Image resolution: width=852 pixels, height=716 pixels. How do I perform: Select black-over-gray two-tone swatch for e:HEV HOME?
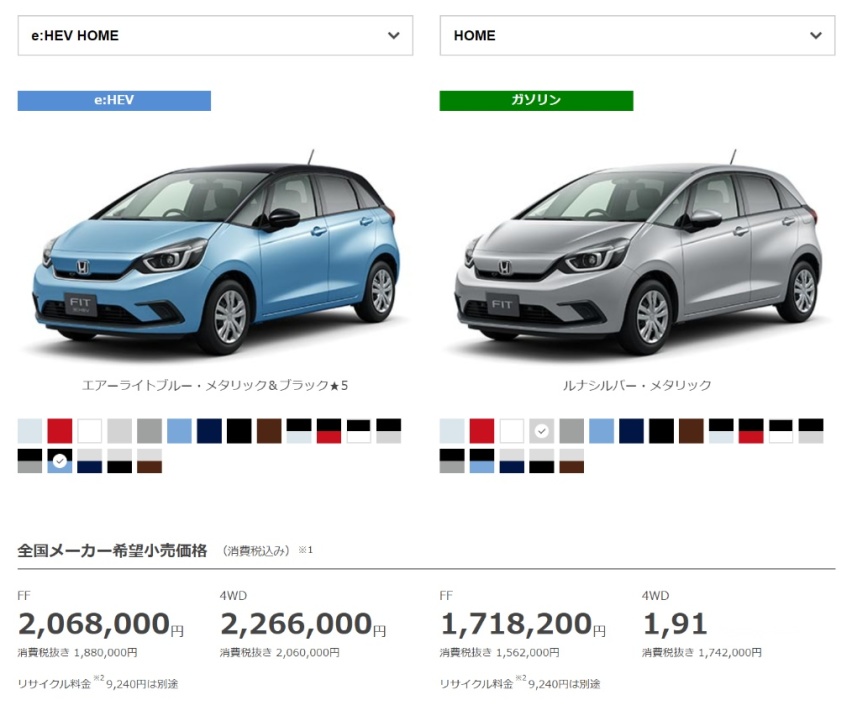(x=30, y=461)
